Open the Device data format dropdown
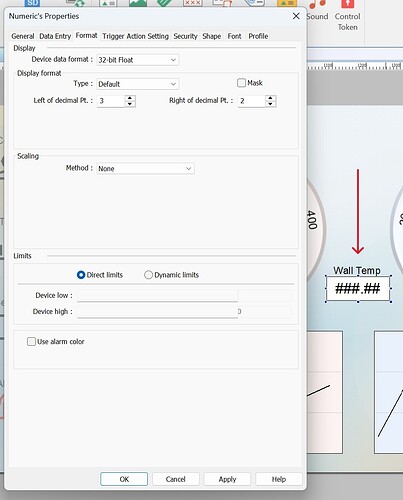 pyautogui.click(x=138, y=60)
